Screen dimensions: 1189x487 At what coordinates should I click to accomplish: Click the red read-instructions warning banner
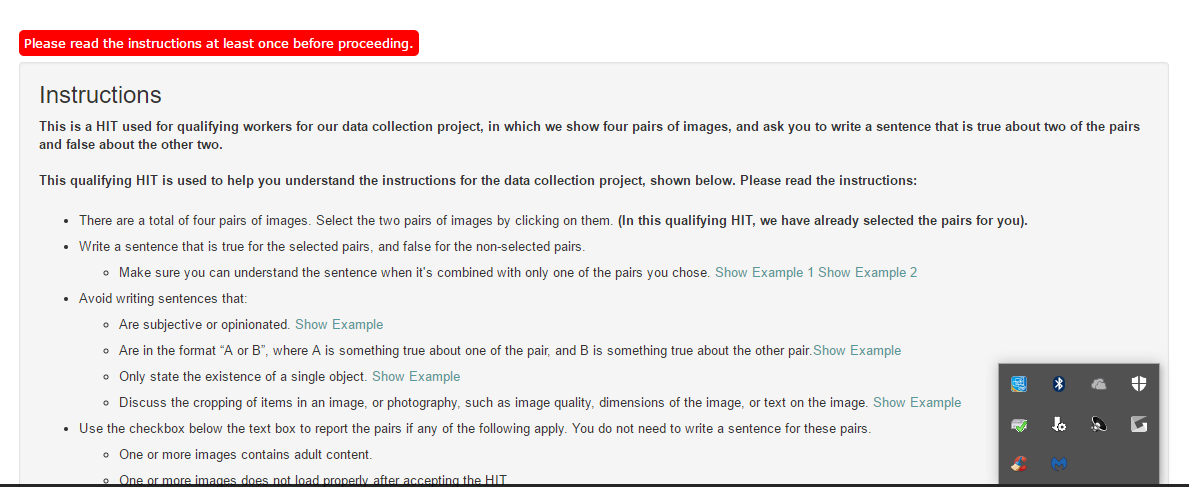218,43
